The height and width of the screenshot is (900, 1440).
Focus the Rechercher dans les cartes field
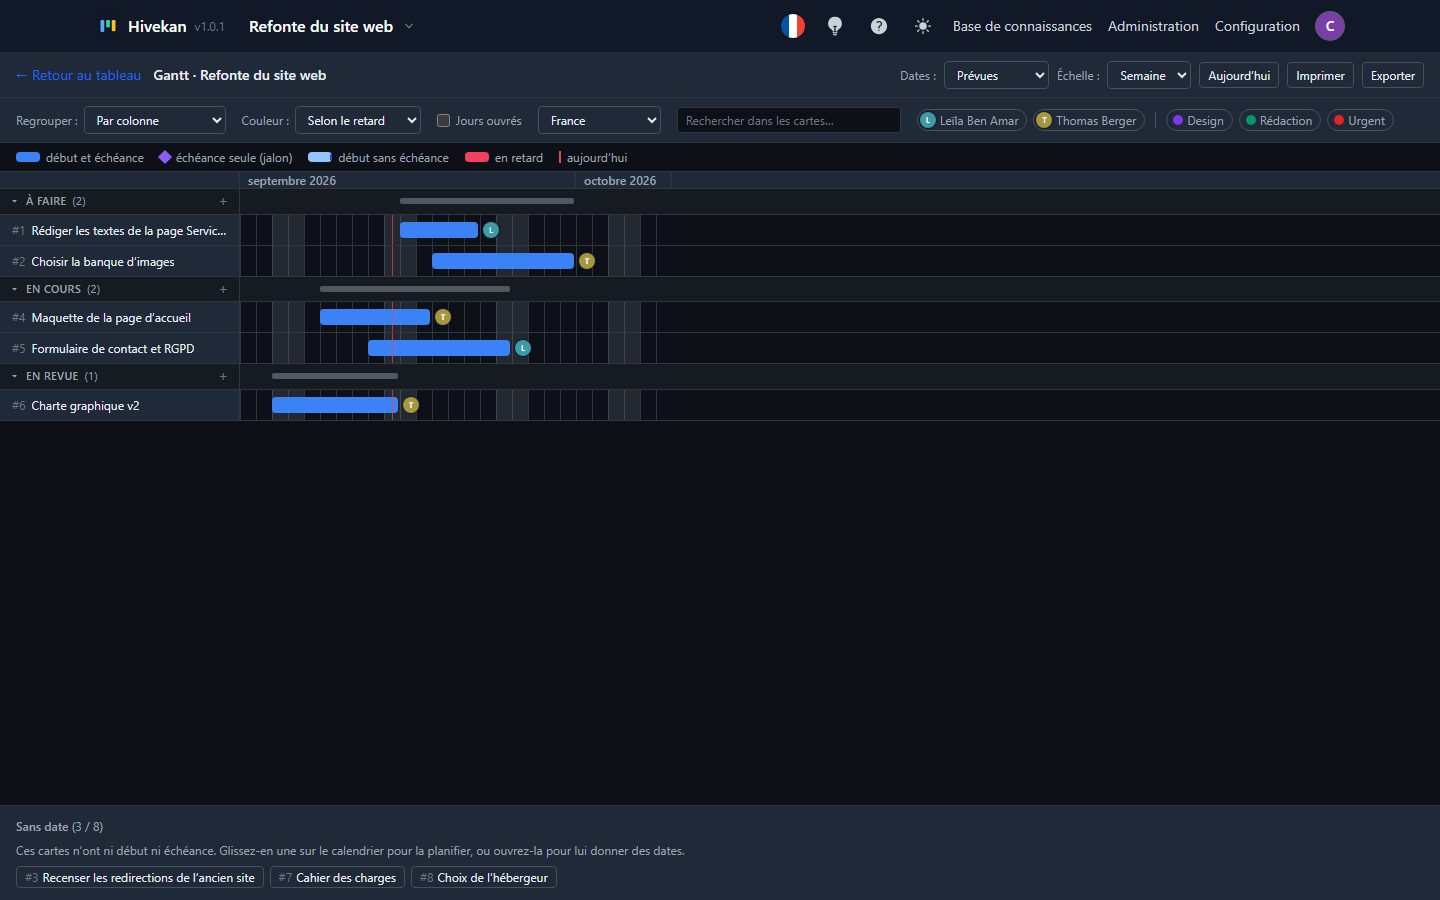[789, 120]
